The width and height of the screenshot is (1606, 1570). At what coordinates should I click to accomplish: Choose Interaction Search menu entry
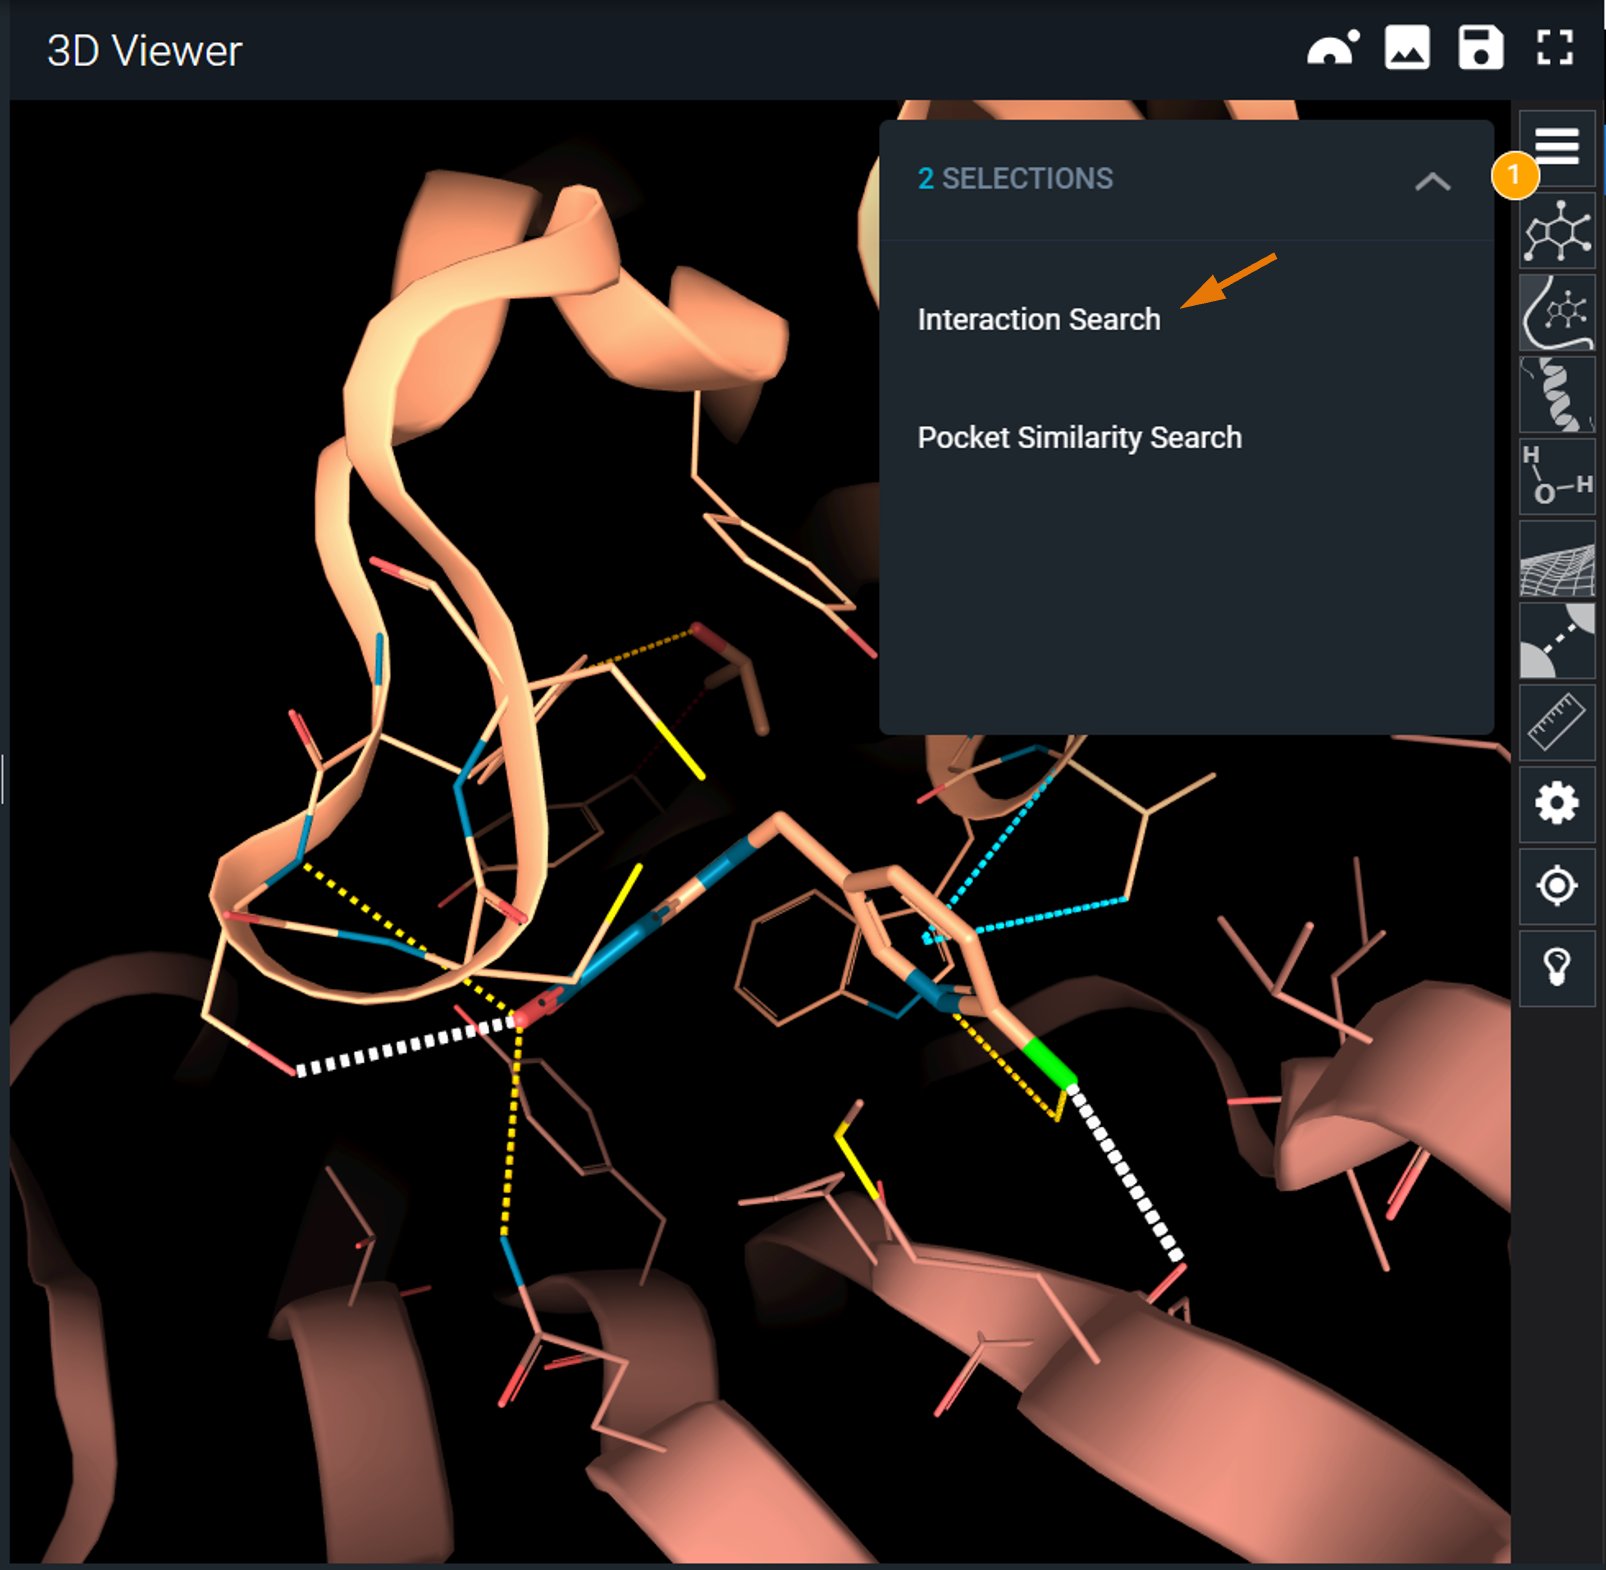[1039, 320]
